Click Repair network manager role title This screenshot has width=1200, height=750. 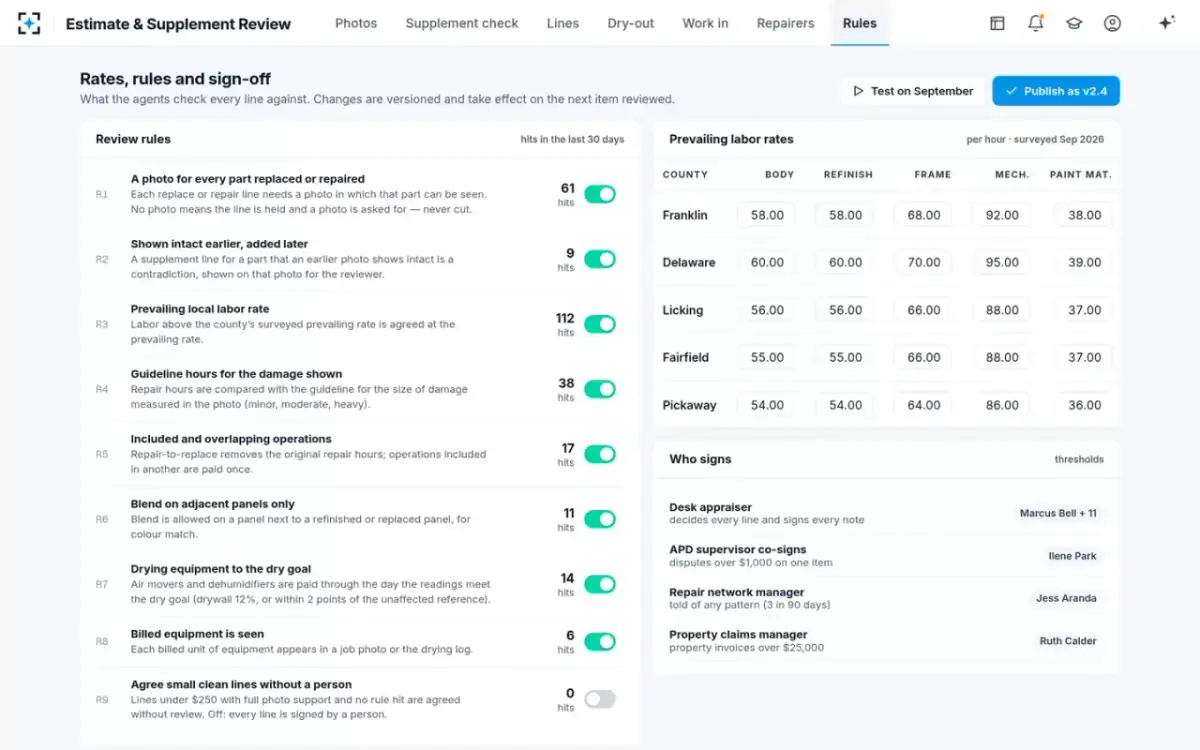[x=736, y=592]
